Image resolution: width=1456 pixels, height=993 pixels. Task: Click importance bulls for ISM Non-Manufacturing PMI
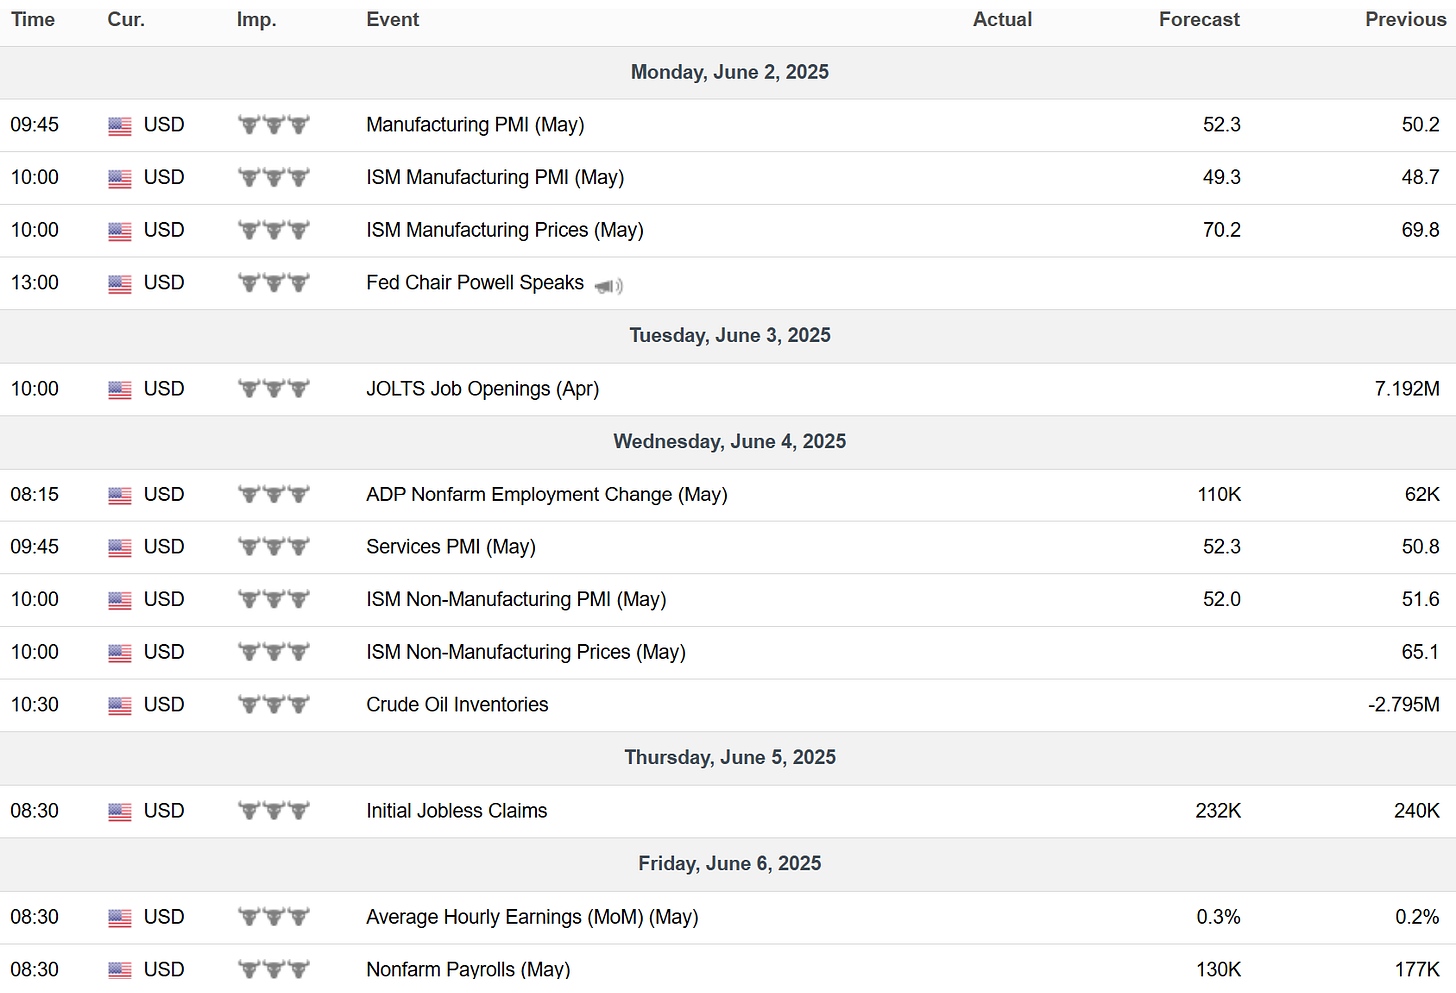coord(273,600)
